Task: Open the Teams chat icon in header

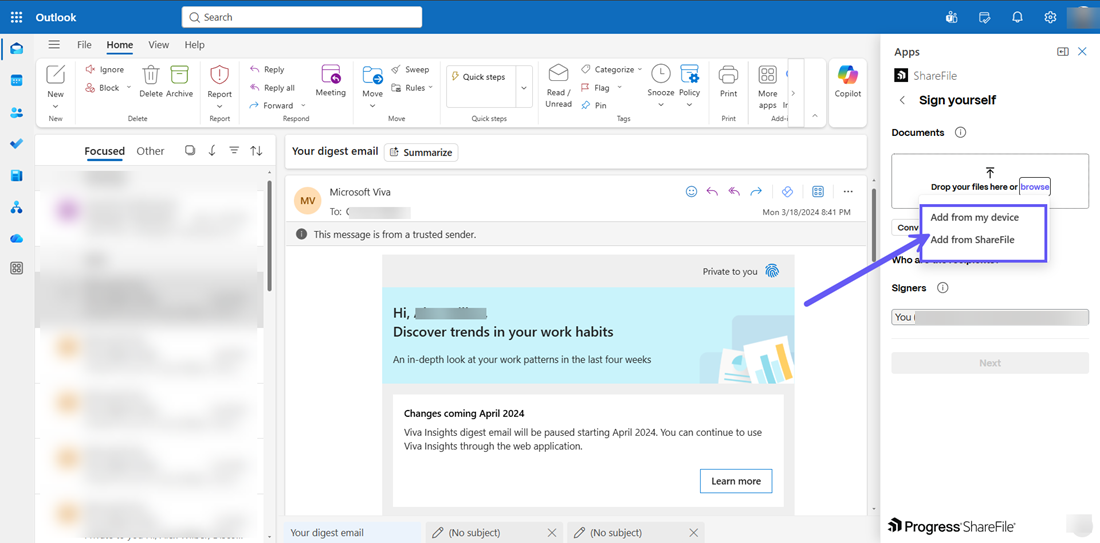Action: (951, 17)
